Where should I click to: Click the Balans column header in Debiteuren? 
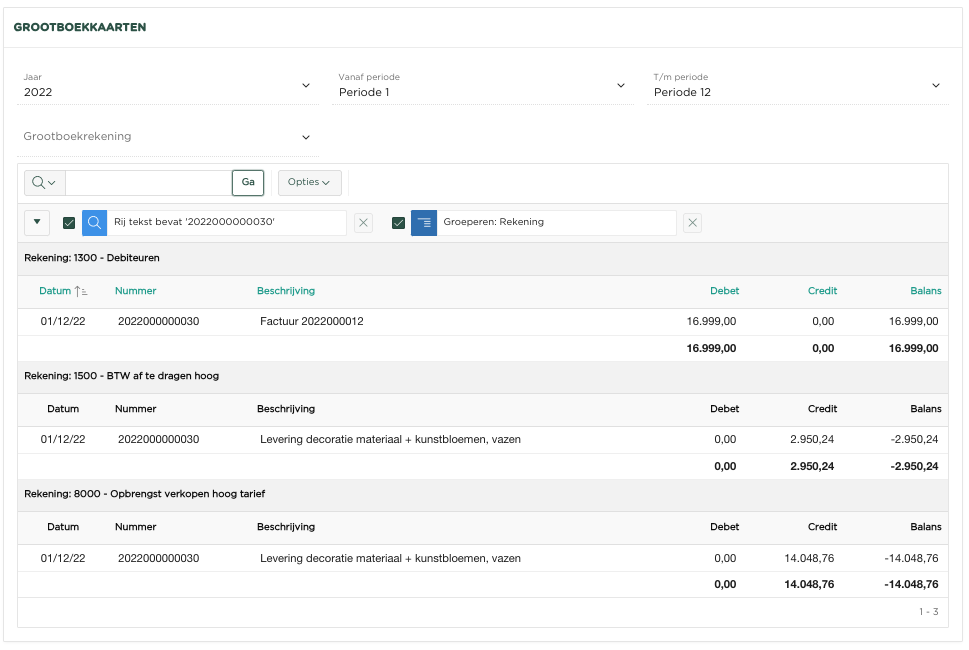pyautogui.click(x=925, y=291)
